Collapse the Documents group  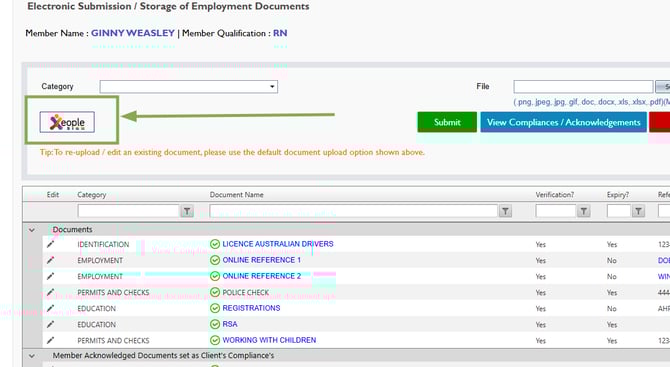tap(32, 230)
